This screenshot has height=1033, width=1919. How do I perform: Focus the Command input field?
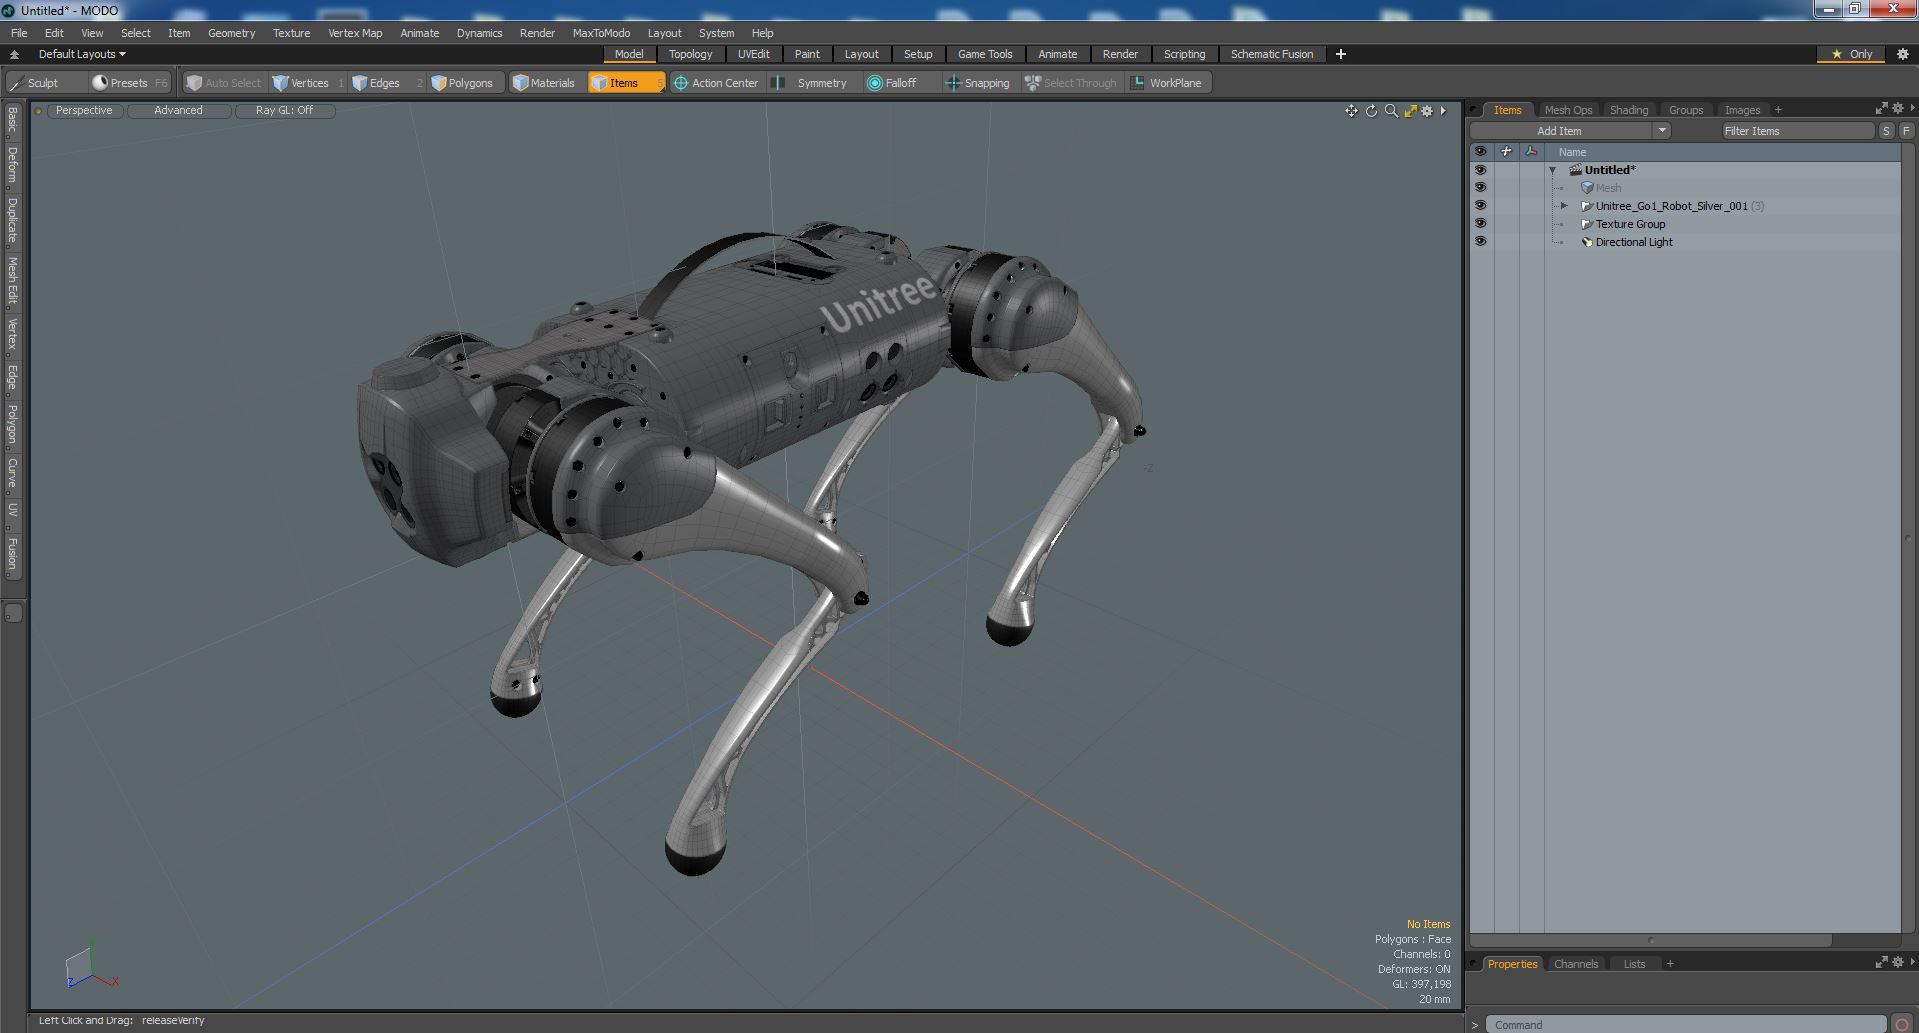pyautogui.click(x=1685, y=1024)
